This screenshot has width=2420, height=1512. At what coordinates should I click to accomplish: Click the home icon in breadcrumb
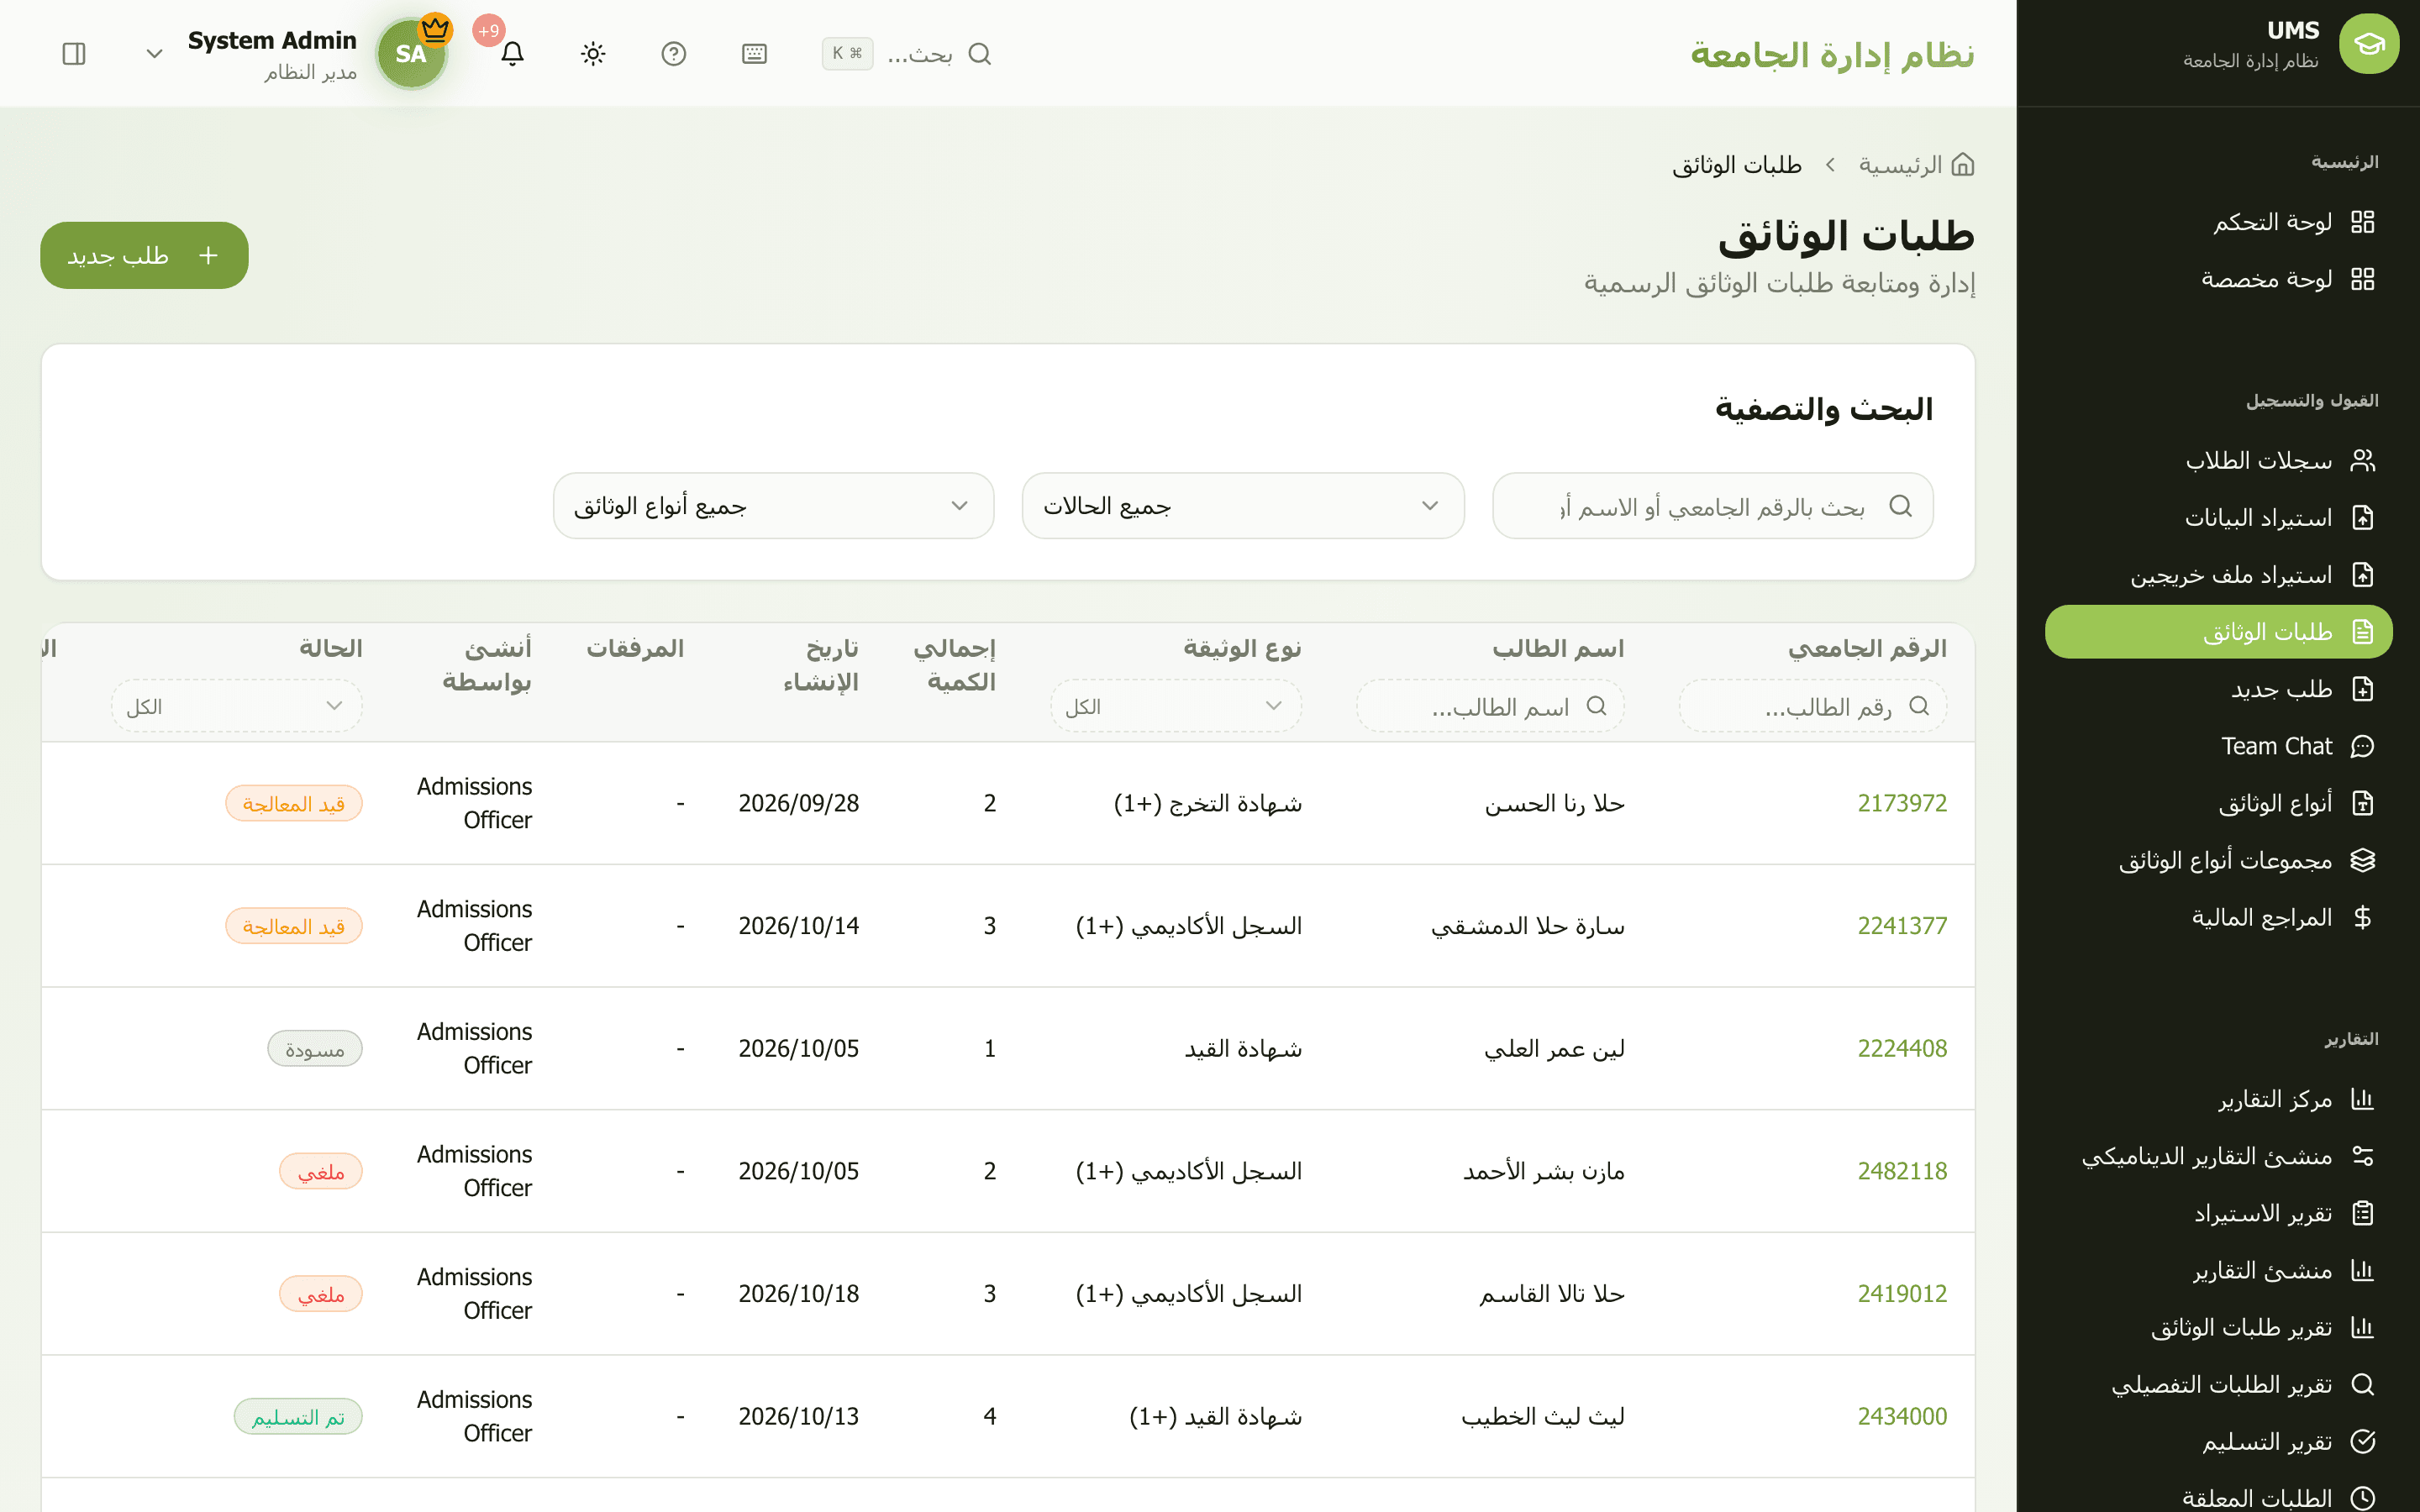coord(1963,164)
